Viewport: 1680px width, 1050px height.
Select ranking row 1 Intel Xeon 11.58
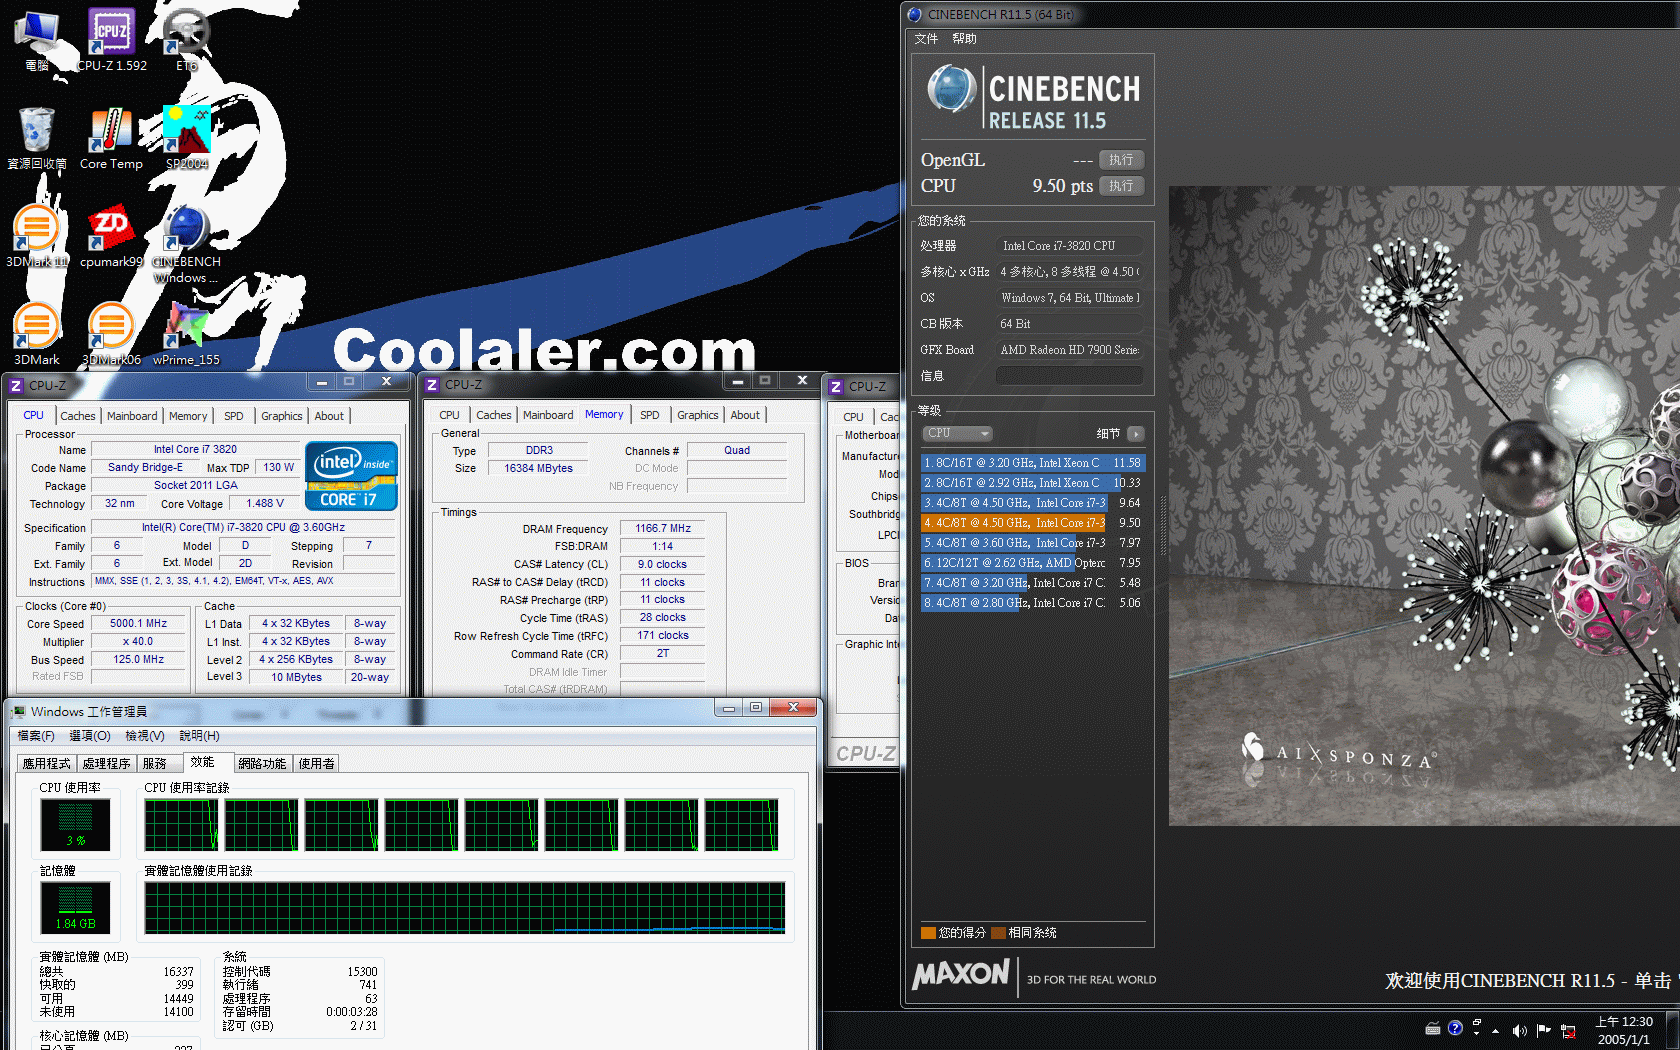[1032, 463]
